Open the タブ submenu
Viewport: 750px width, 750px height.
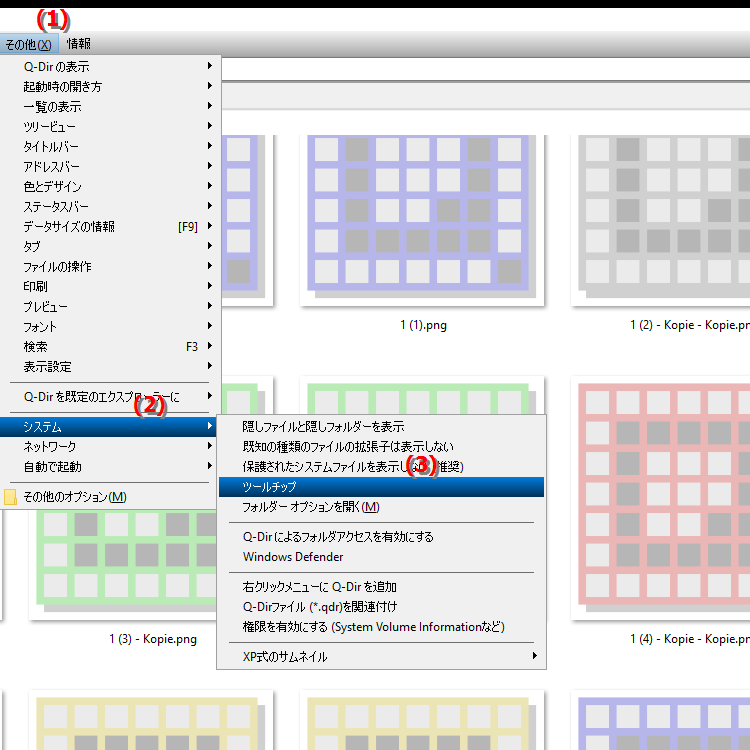click(x=110, y=247)
